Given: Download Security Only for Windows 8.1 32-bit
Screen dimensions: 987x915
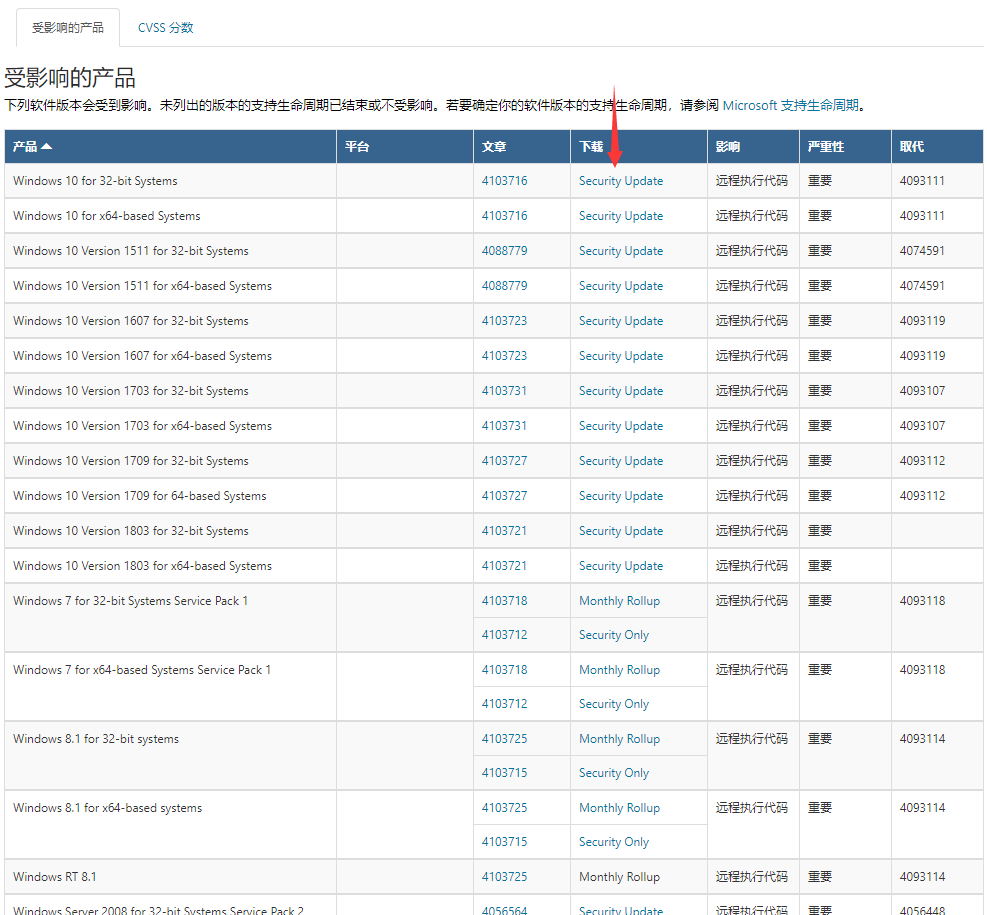Looking at the screenshot, I should 614,773.
